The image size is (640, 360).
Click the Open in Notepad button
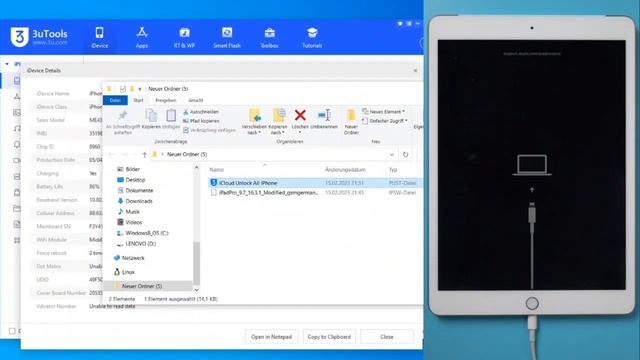click(x=271, y=337)
